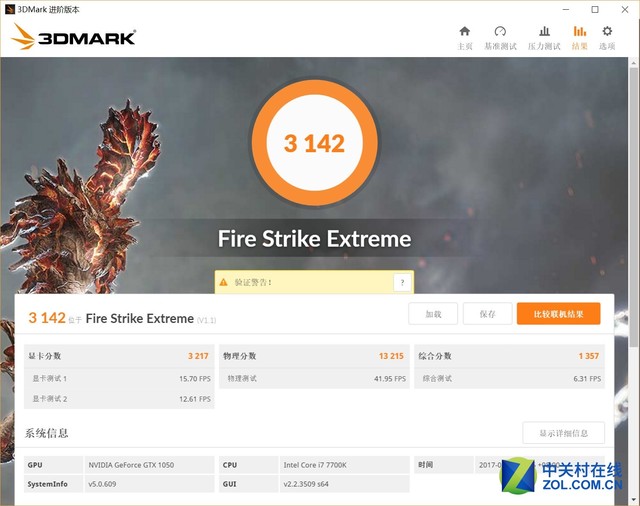This screenshot has width=640, height=506.
Task: Click the 6.31 FPS combined test value
Action: pyautogui.click(x=587, y=379)
